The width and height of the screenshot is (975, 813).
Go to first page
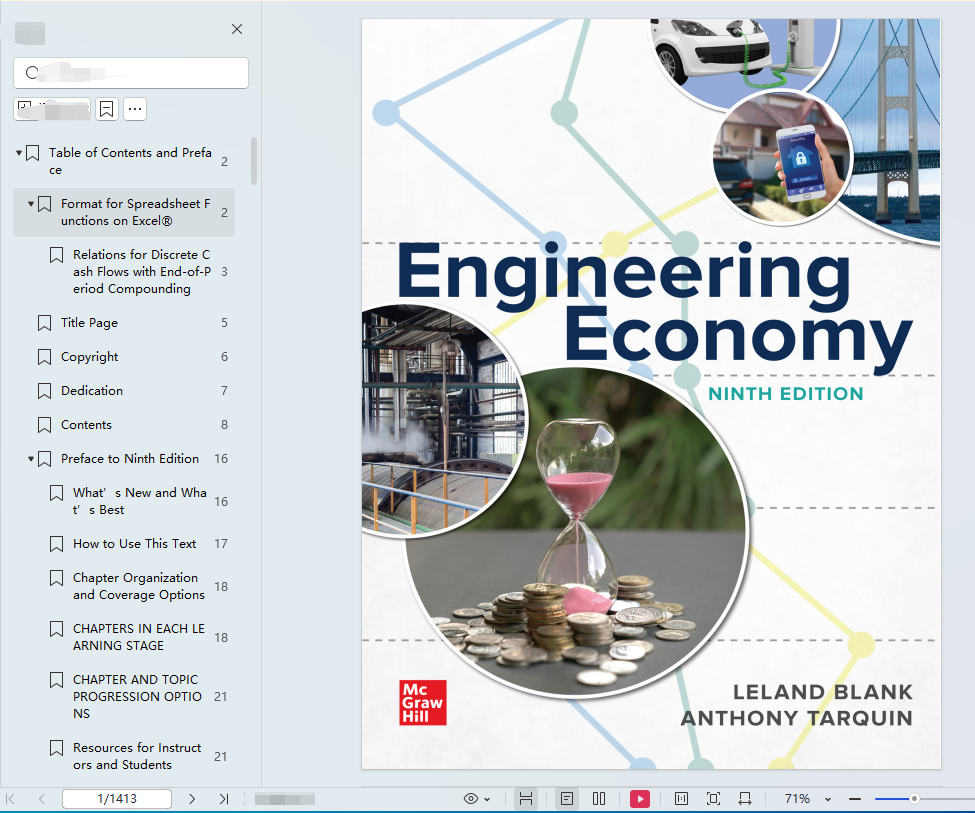11,799
